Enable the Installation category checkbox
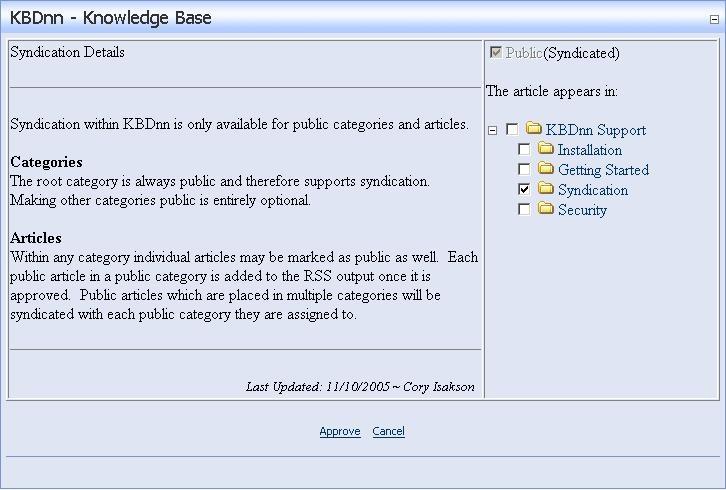Screen dimensions: 726x490 coord(524,150)
